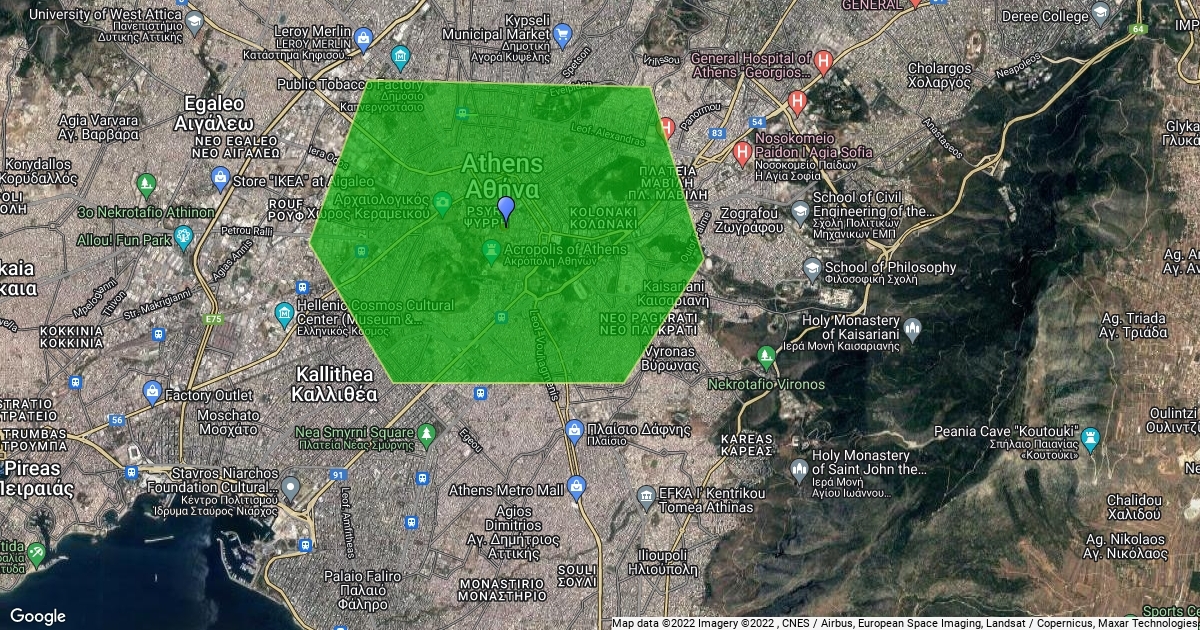The height and width of the screenshot is (630, 1200).
Task: Click the Allou! Fun Park marker icon
Action: click(x=183, y=238)
